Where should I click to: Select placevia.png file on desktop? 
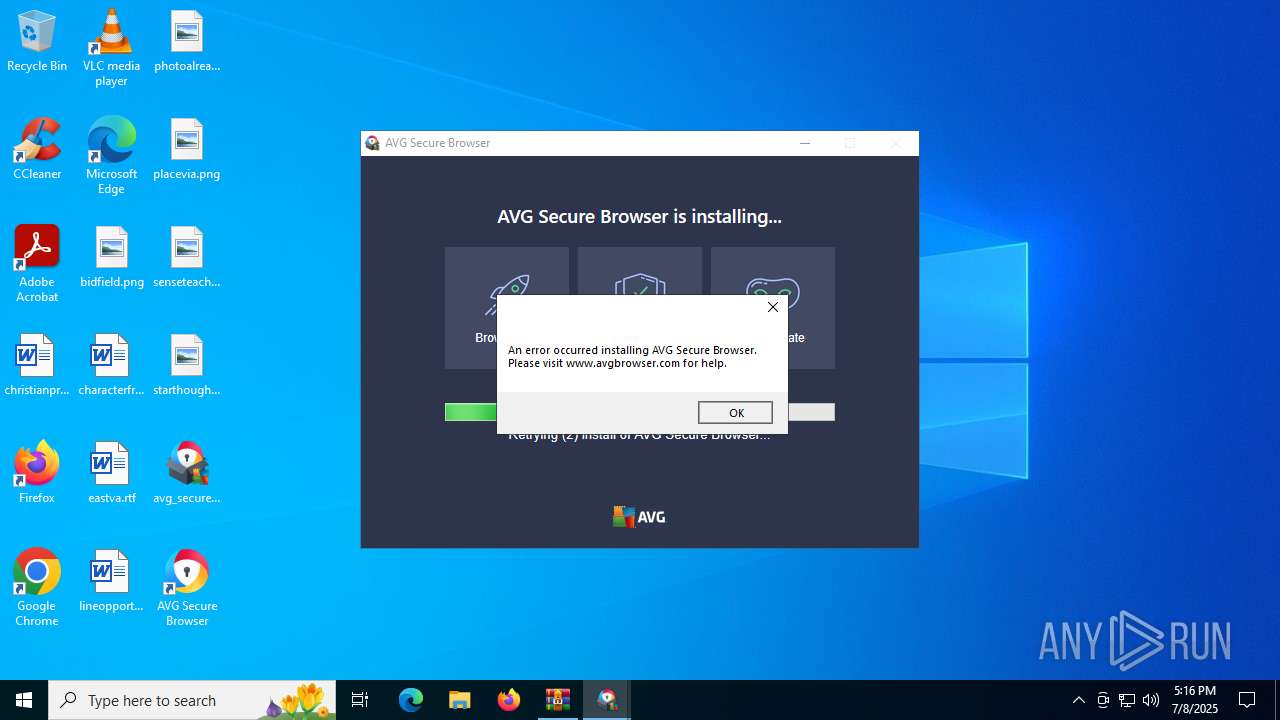187,150
